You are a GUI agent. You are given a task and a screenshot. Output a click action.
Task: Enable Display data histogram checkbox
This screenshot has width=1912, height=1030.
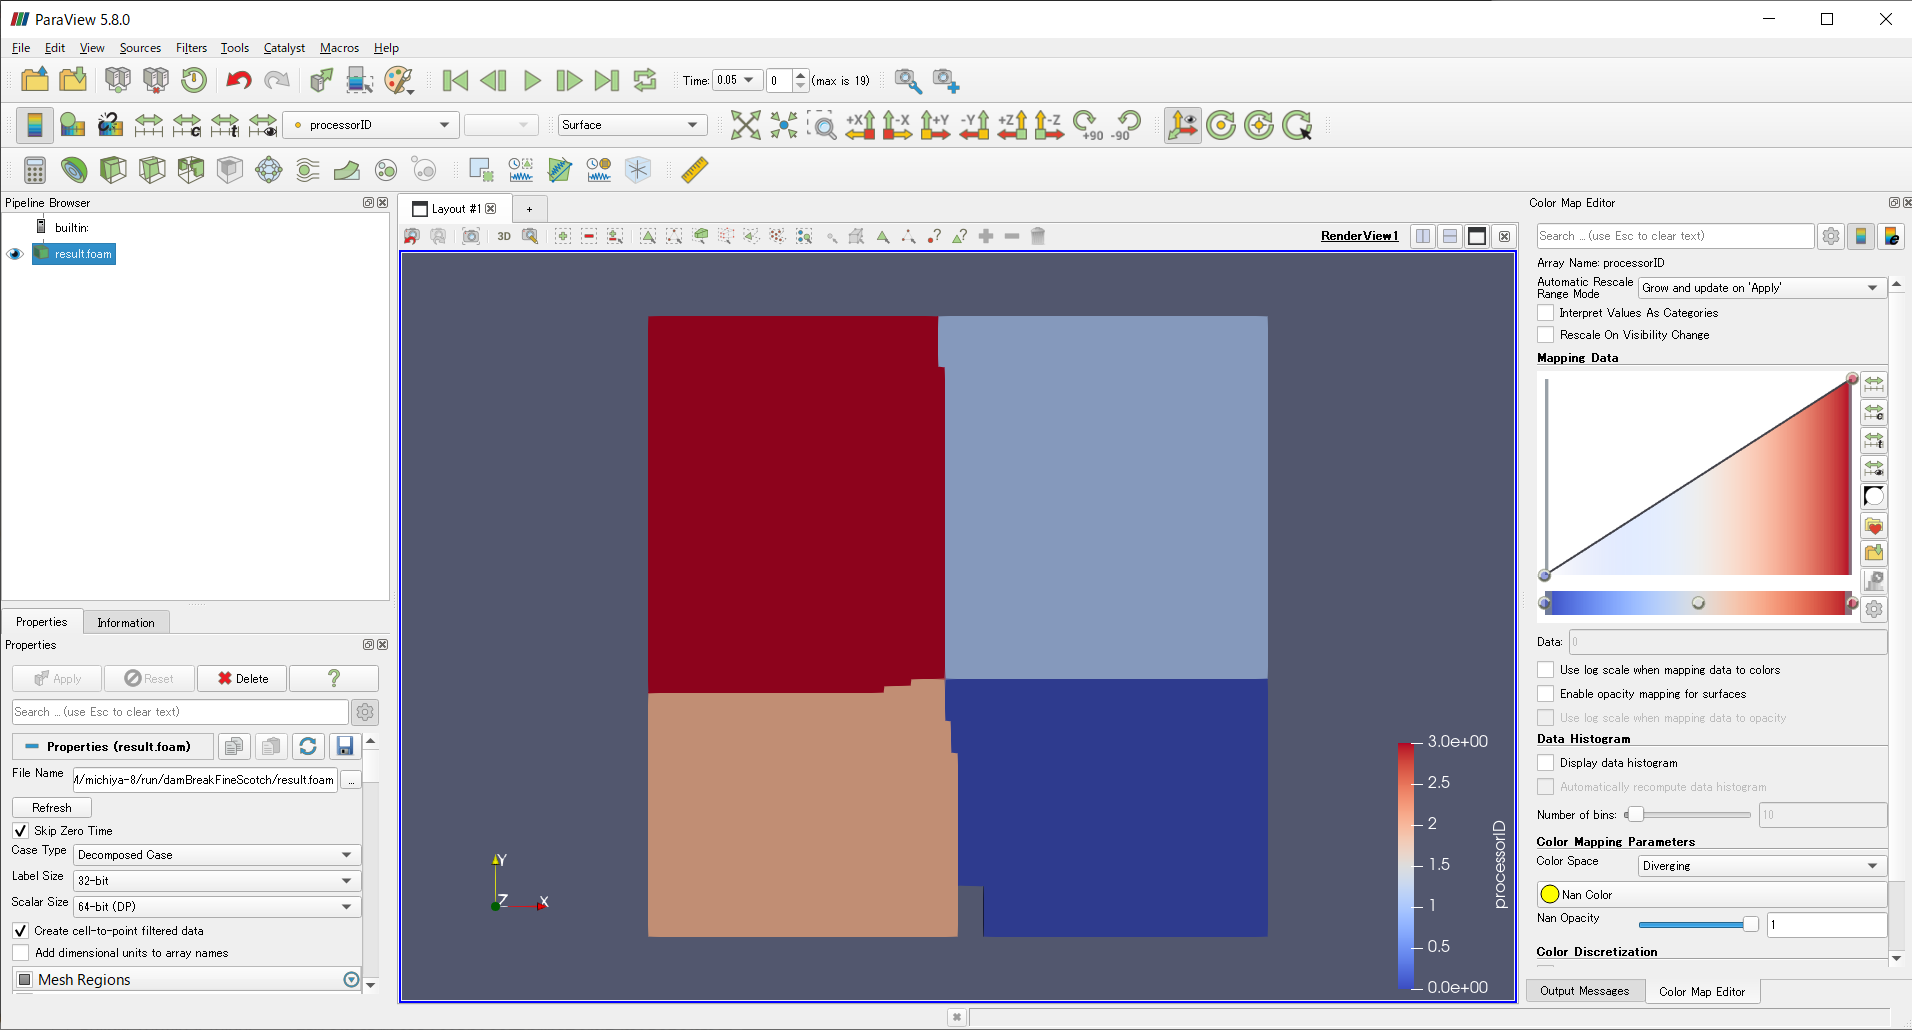click(1546, 763)
